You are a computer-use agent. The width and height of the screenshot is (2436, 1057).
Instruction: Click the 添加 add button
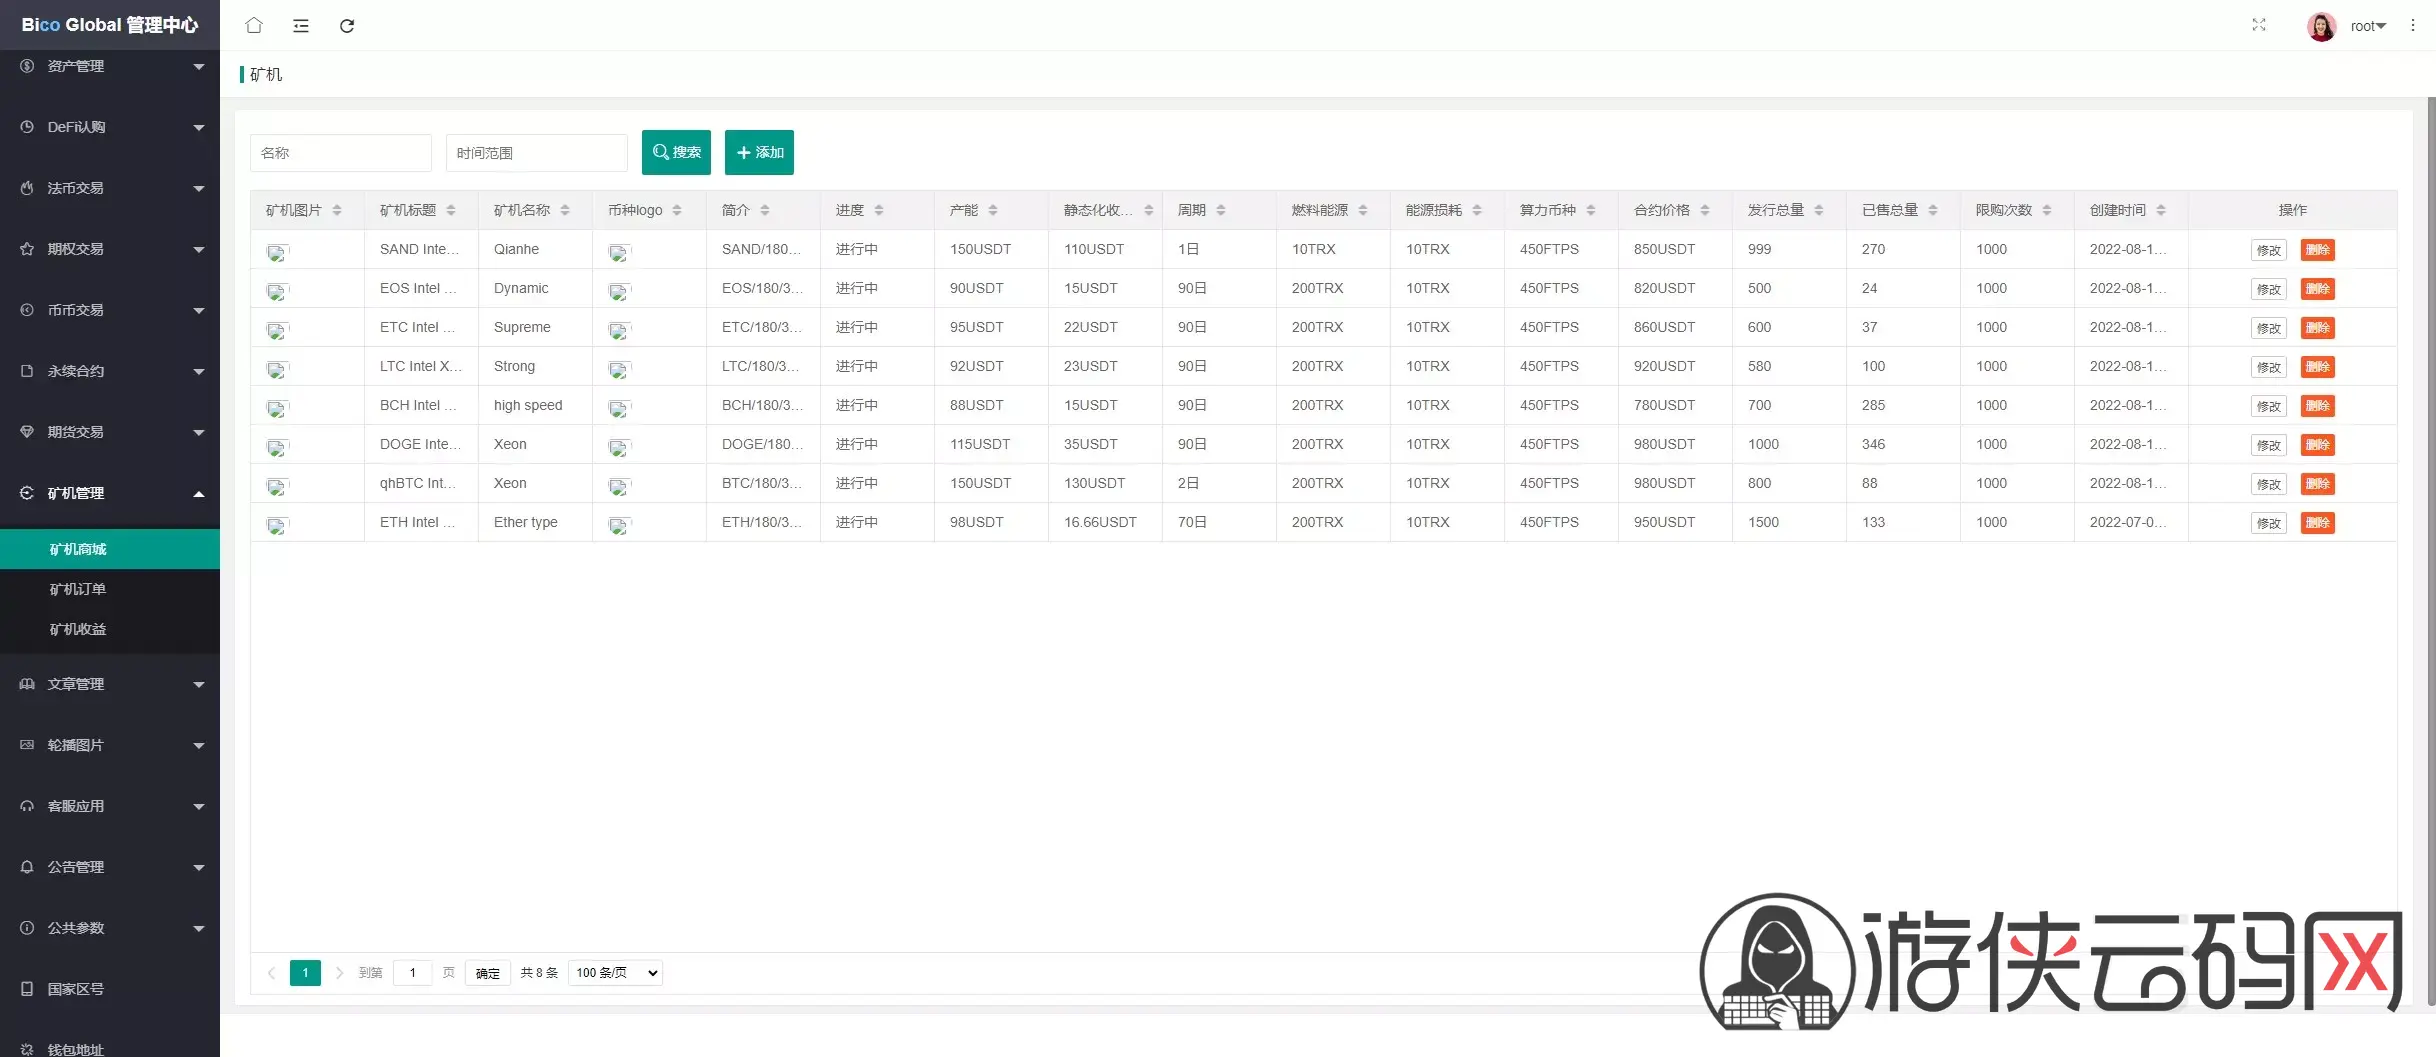click(x=759, y=152)
